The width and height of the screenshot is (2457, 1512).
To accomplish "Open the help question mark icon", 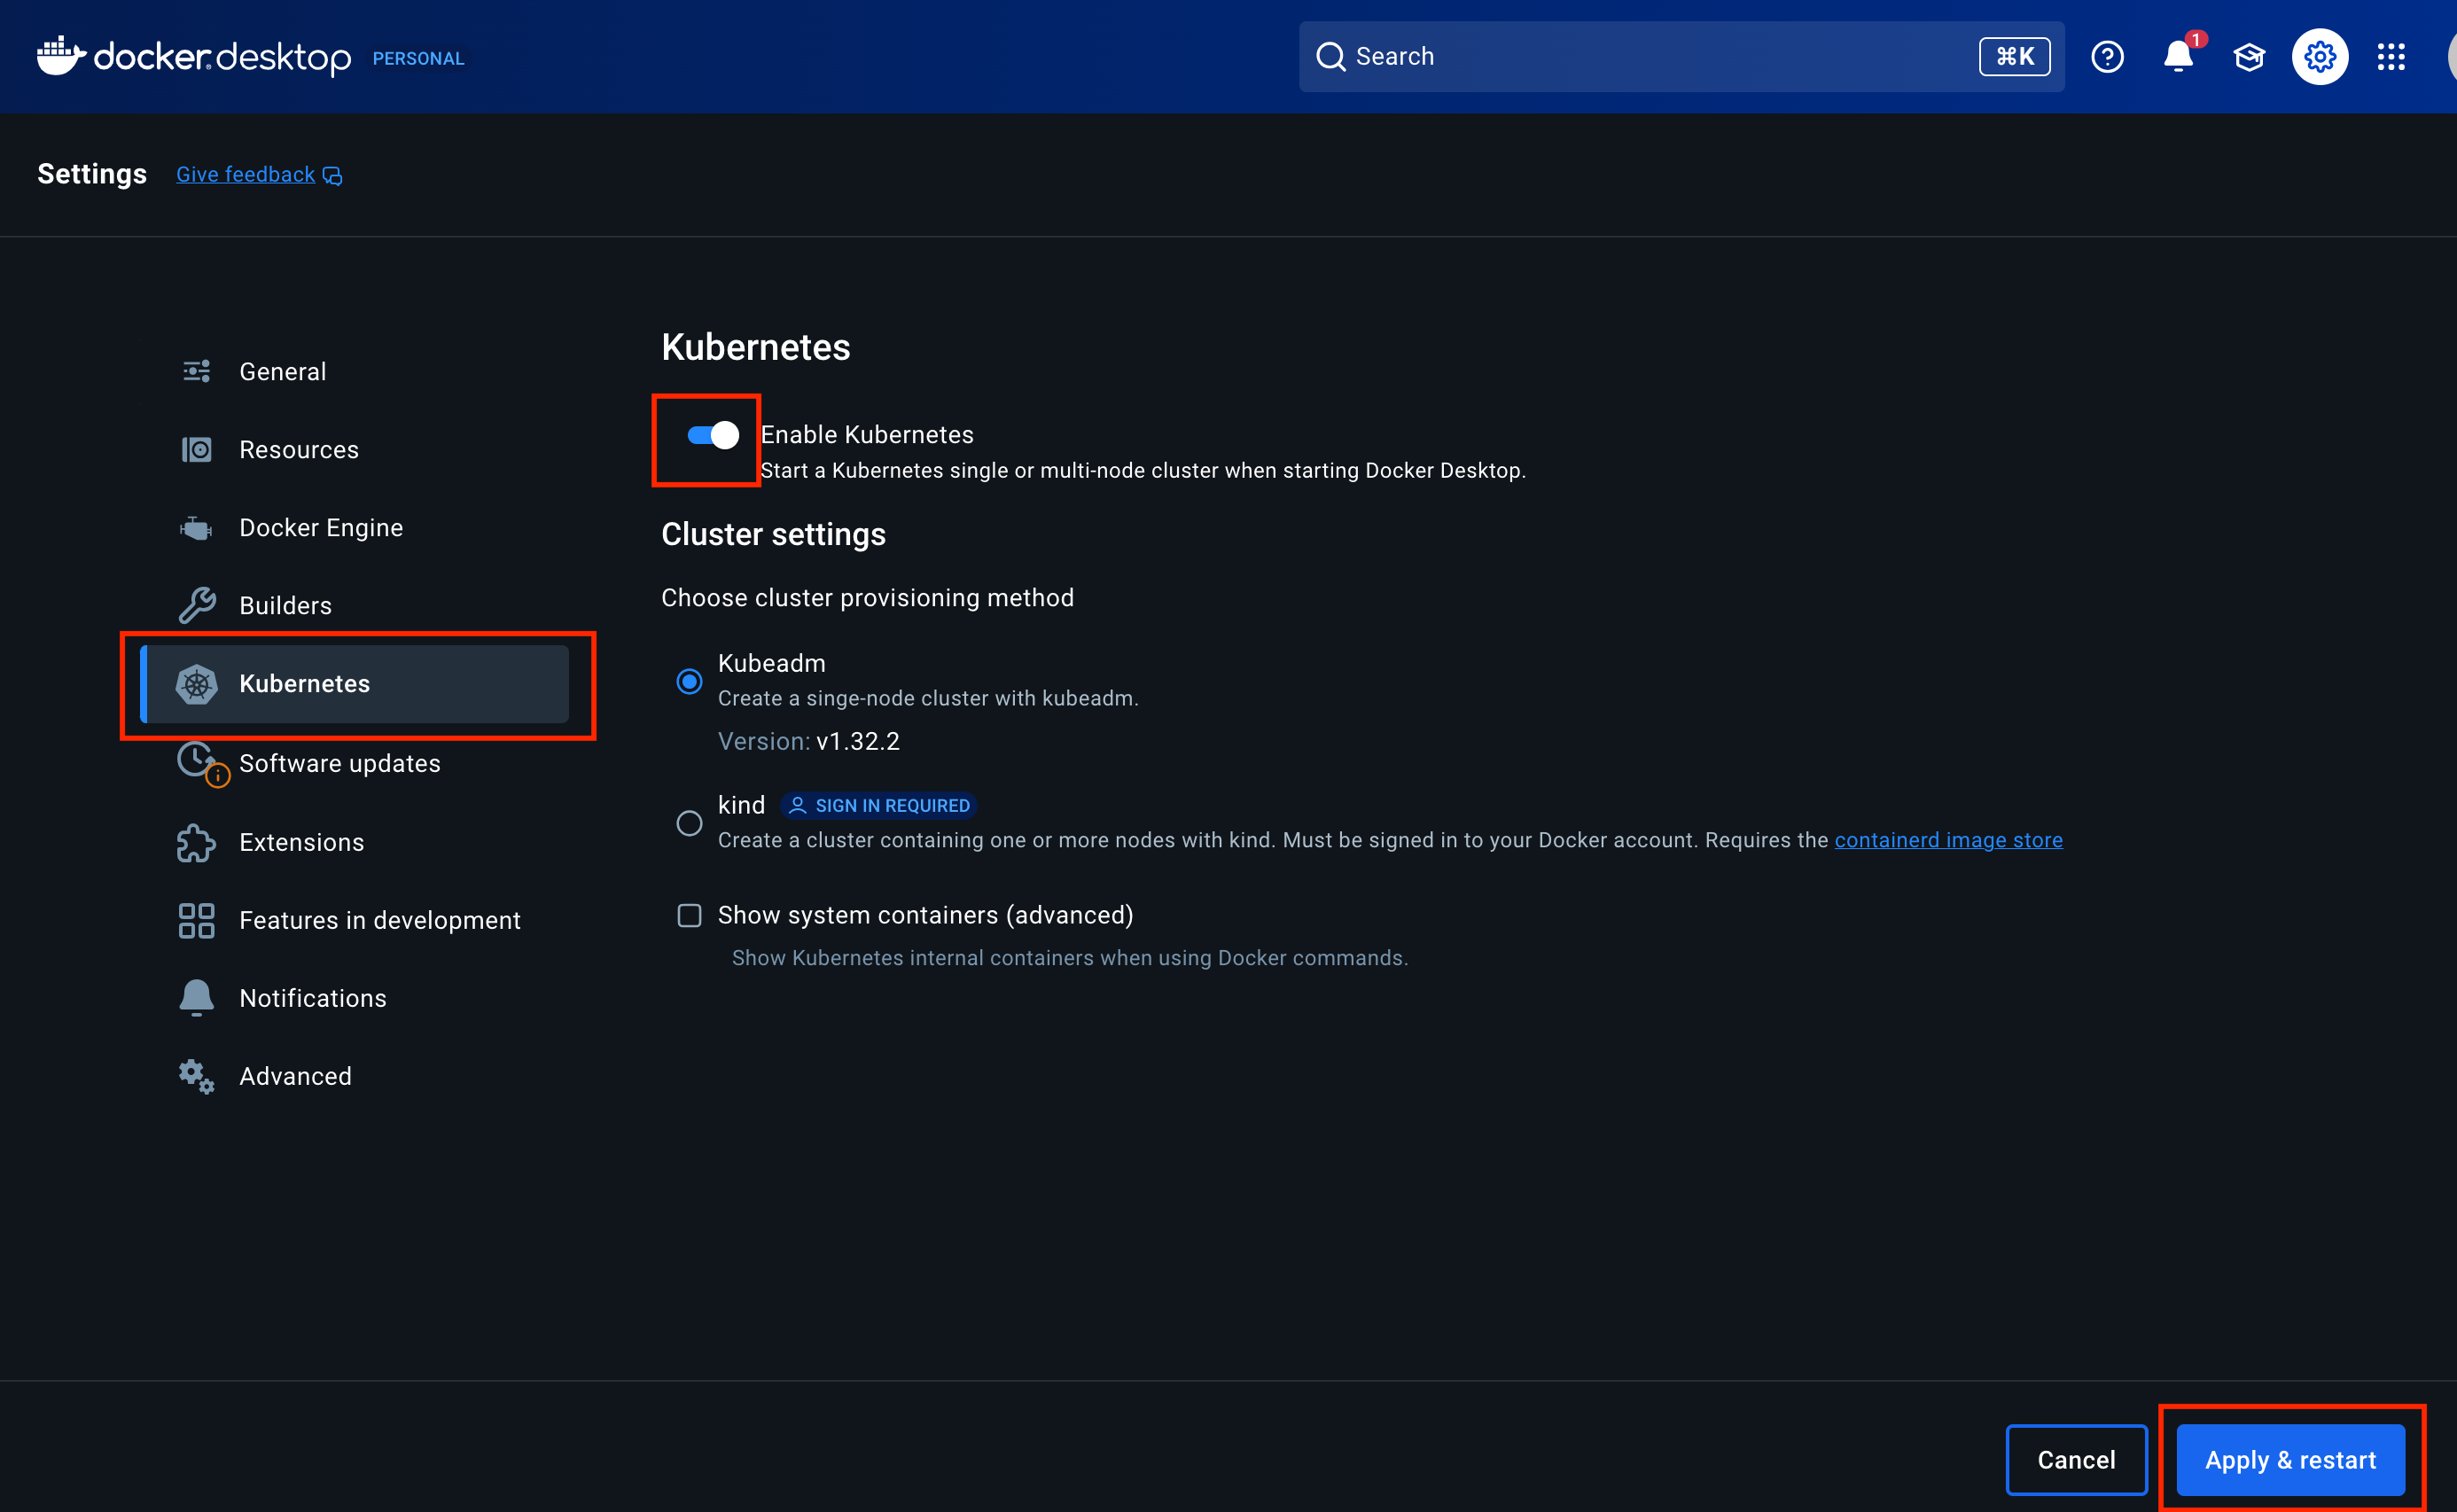I will 2107,57.
